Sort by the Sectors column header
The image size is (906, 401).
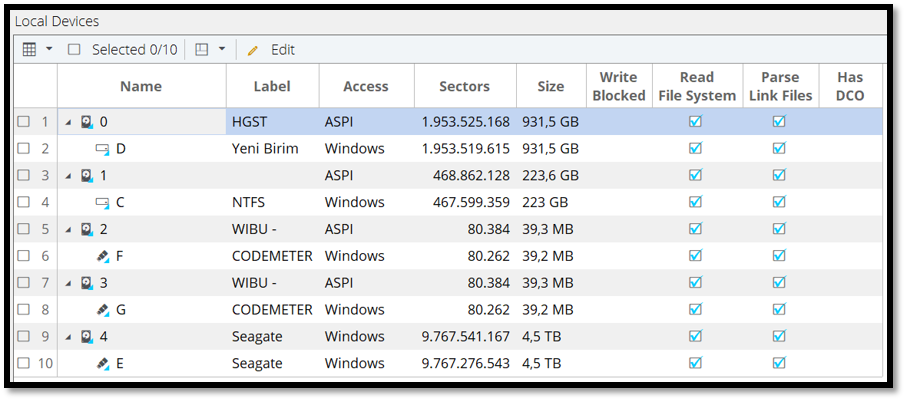(464, 86)
